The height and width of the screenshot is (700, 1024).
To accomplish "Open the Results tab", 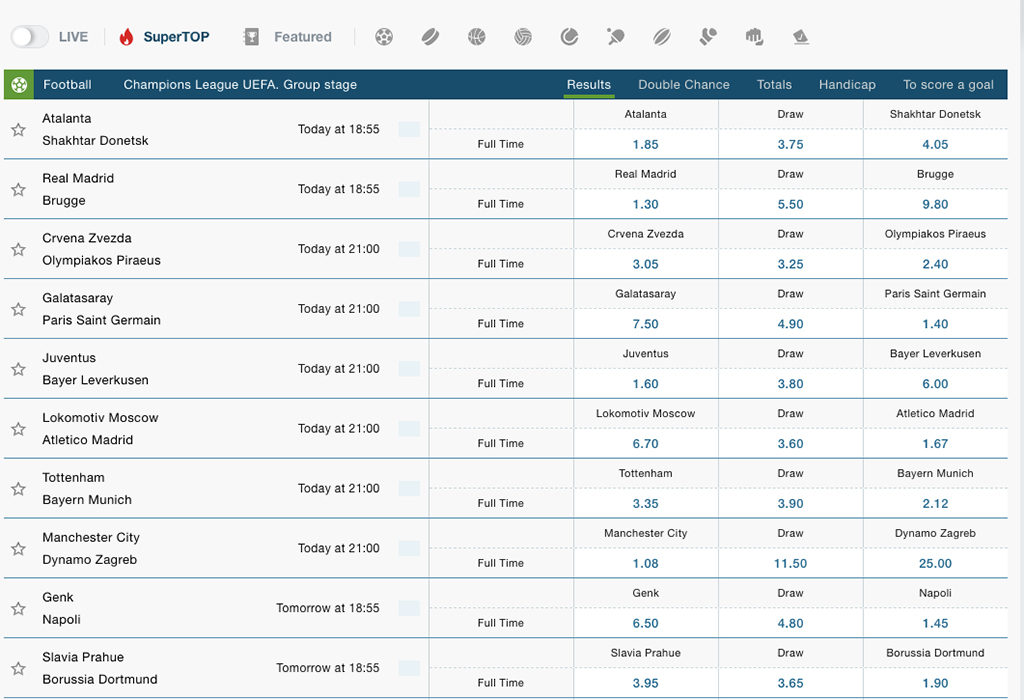I will (589, 84).
